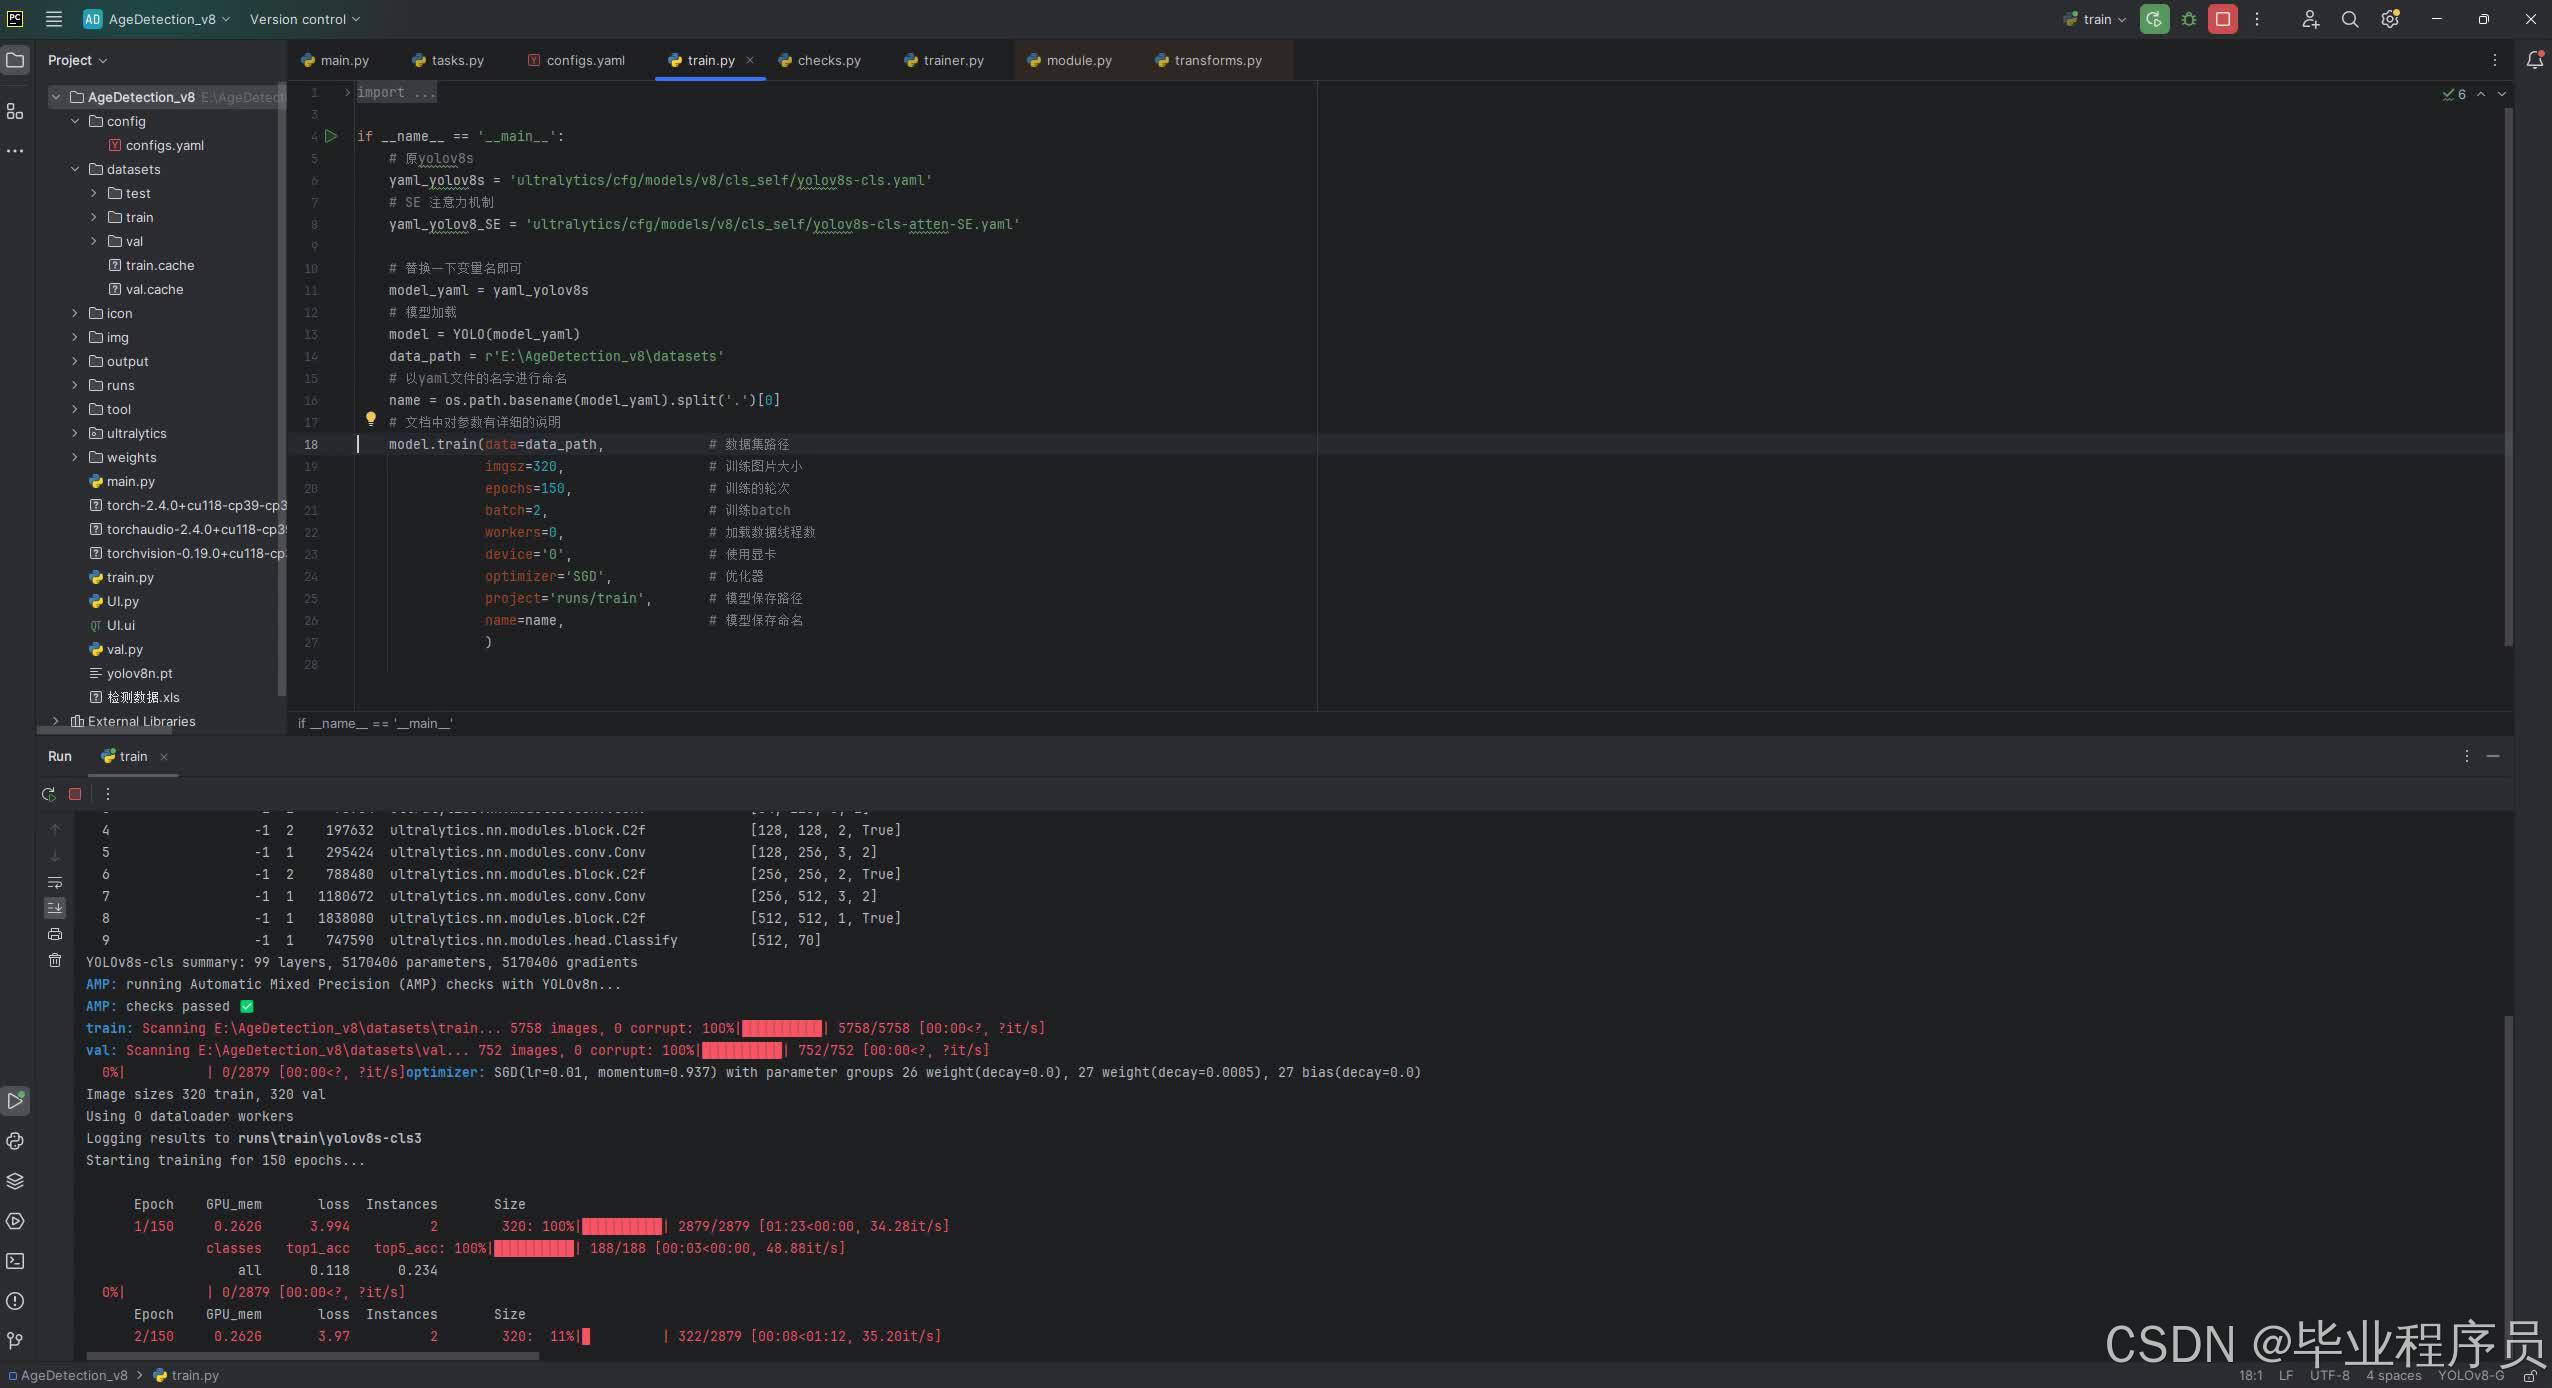2552x1388 pixels.
Task: Collapse the datasets folder
Action: [75, 169]
